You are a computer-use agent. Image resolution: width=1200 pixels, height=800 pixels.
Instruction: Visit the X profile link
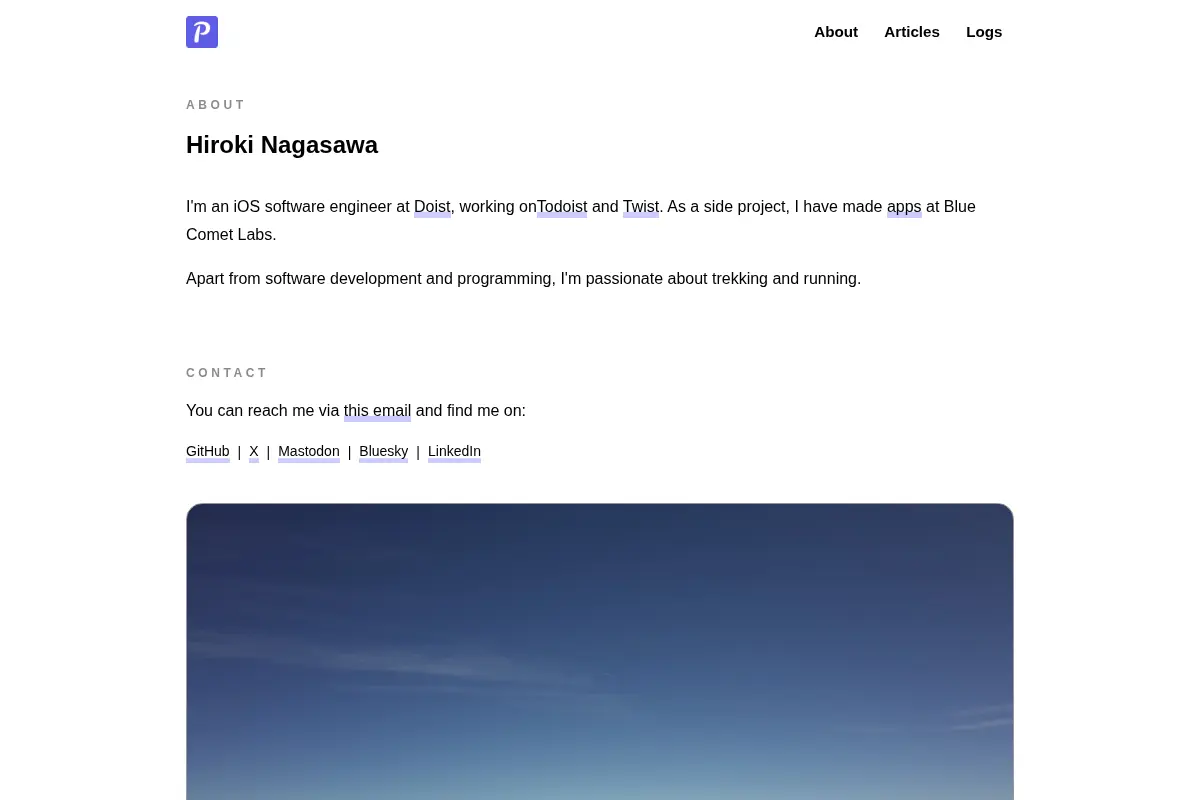click(254, 452)
